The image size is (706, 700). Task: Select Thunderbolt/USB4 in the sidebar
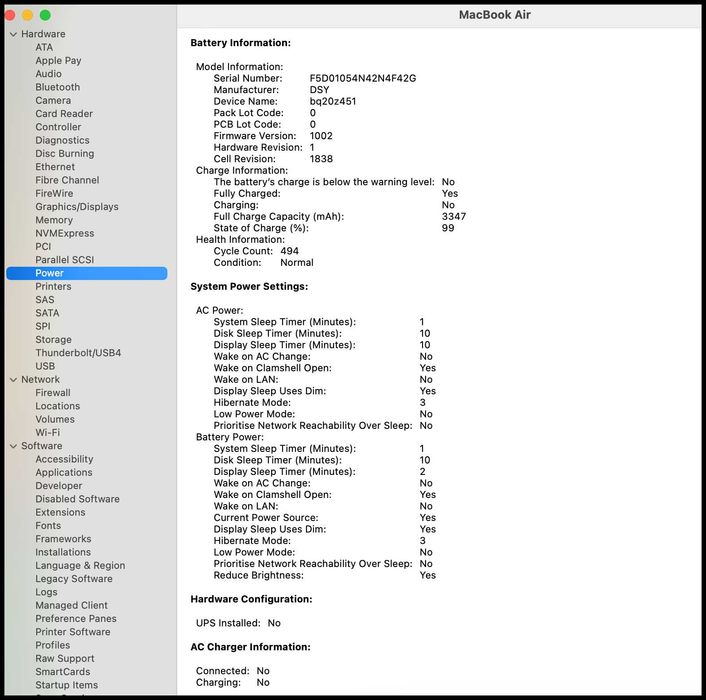[x=78, y=353]
